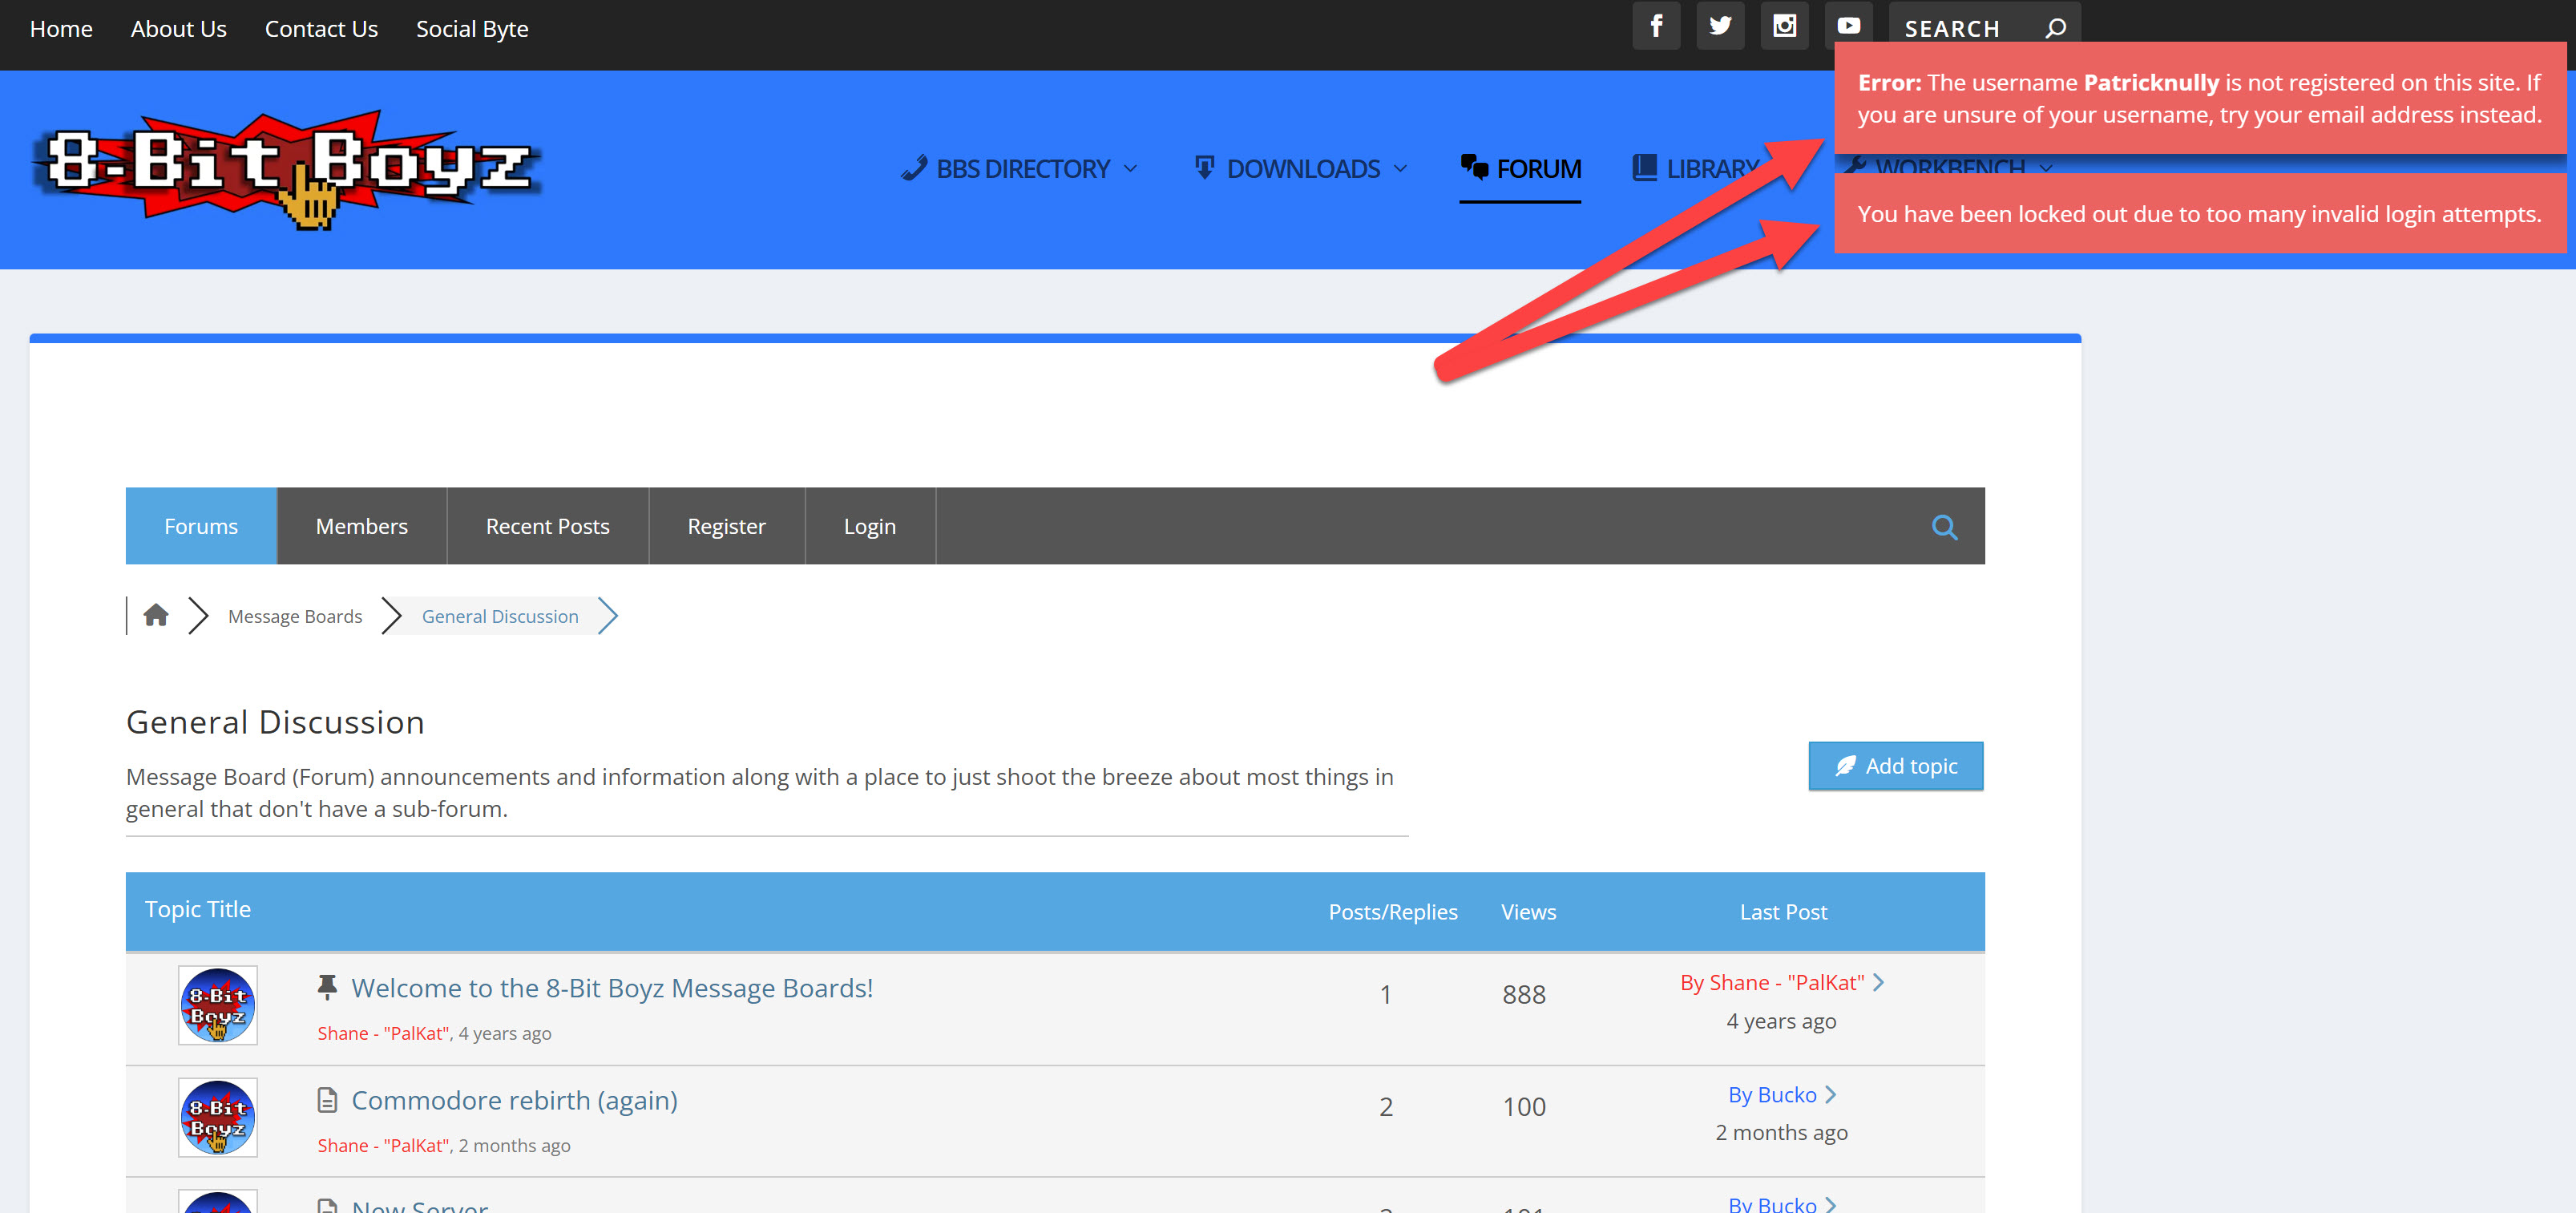Viewport: 2576px width, 1213px height.
Task: Click By Bucko last post link for Commodore
Action: point(1772,1095)
